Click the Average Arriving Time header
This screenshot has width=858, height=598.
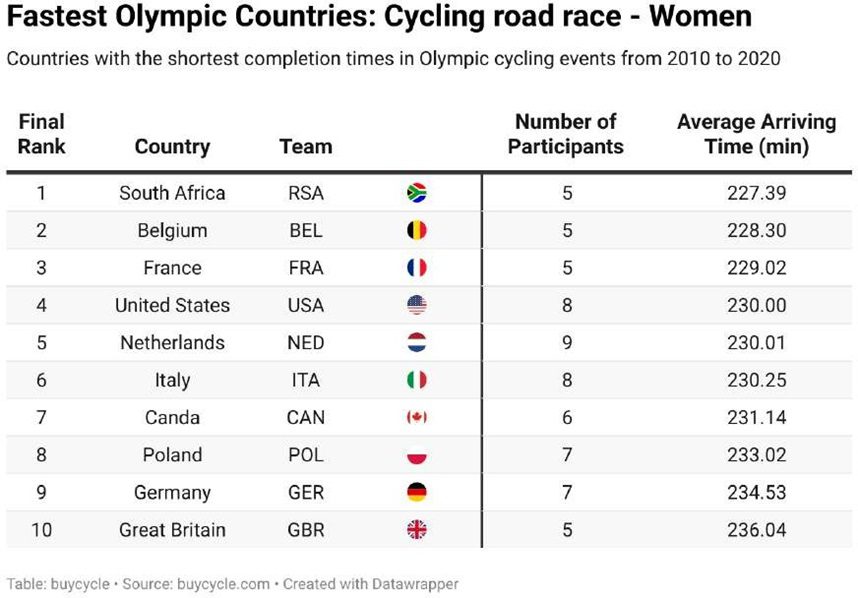(x=756, y=134)
